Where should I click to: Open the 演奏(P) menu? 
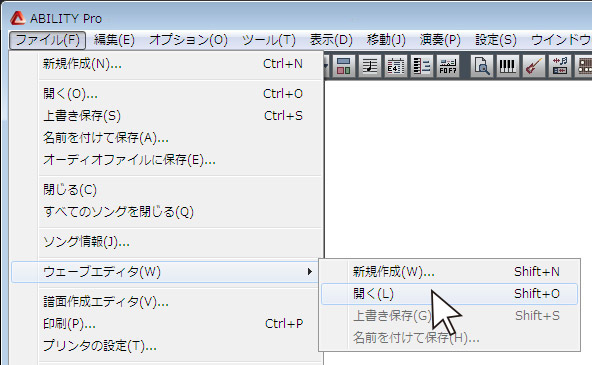pos(440,40)
